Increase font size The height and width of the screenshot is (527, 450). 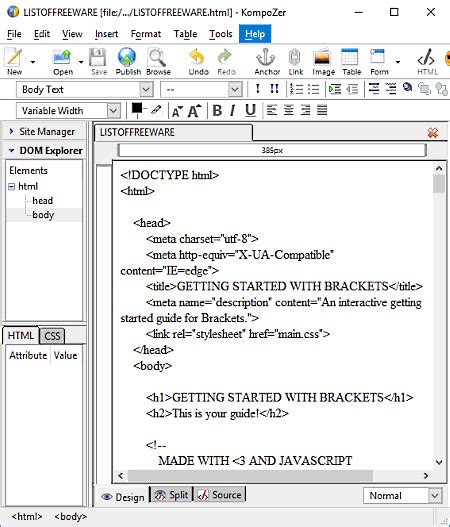194,110
